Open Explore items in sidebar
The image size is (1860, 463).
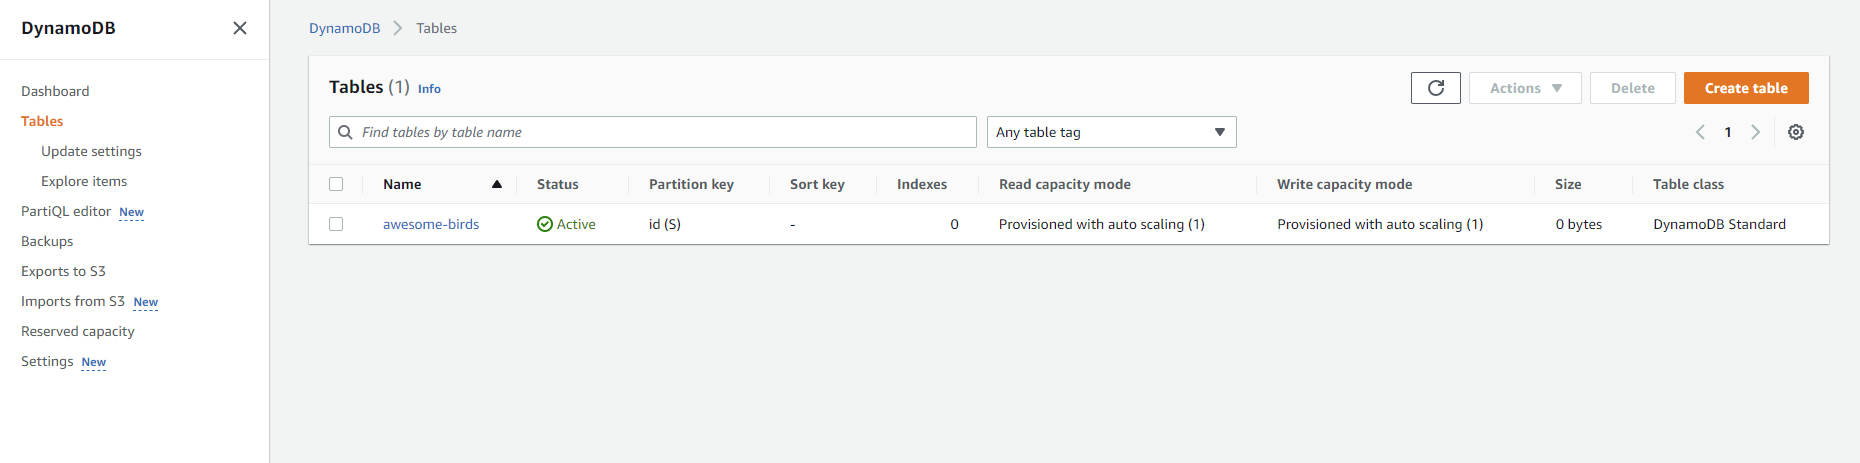click(x=84, y=181)
